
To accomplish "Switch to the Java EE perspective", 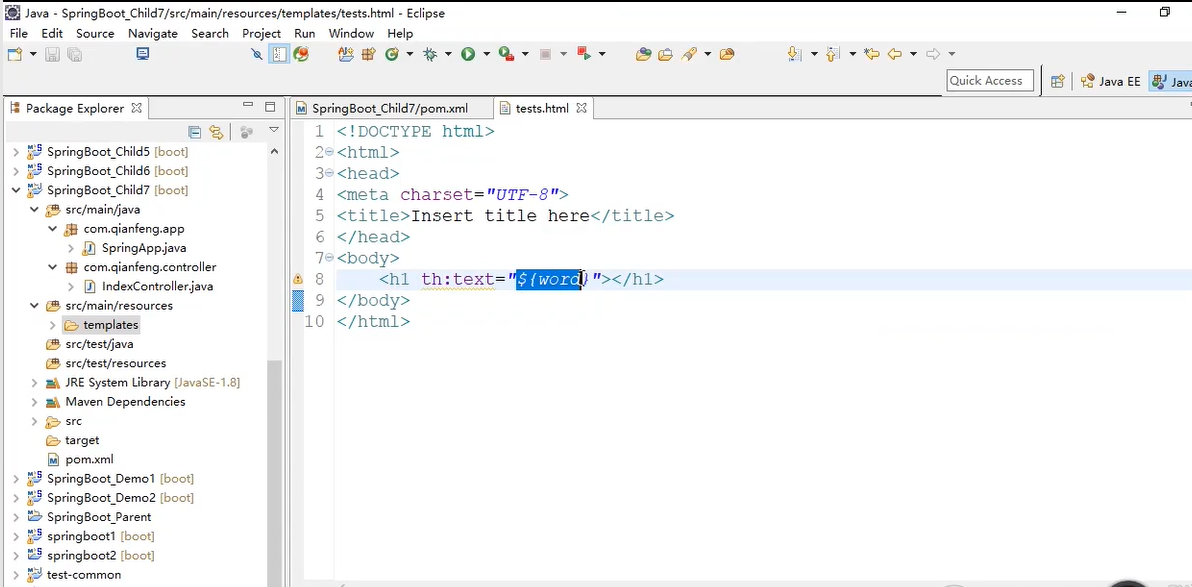I will (1111, 81).
